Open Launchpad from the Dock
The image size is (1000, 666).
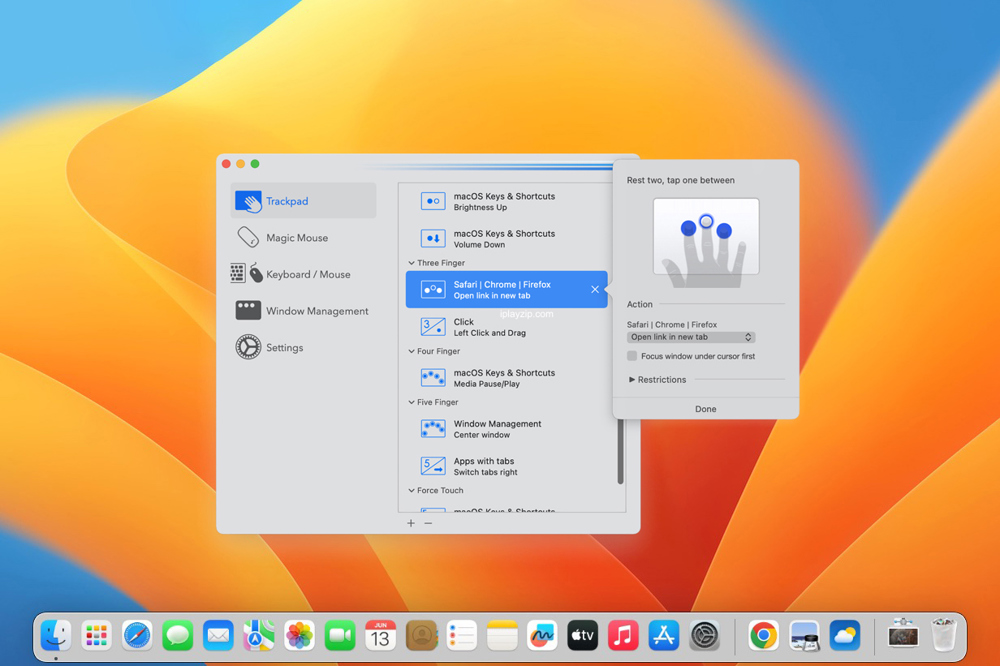(x=96, y=636)
